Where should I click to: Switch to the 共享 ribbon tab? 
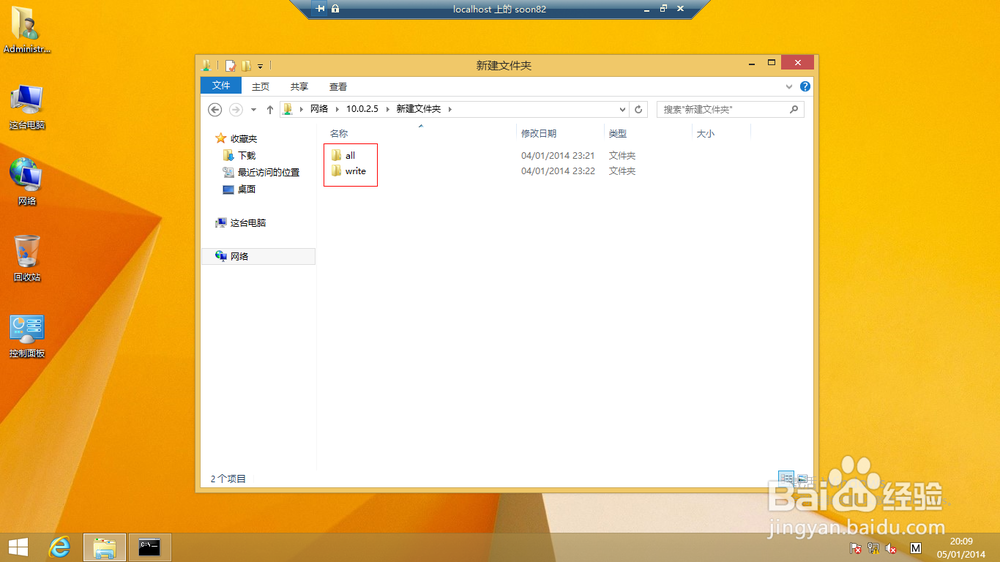click(299, 86)
